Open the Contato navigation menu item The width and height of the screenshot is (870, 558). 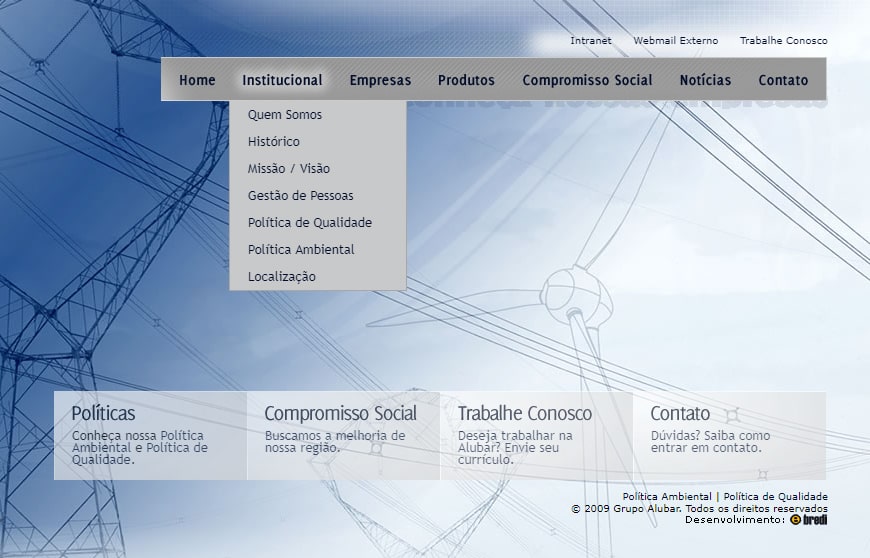[783, 80]
